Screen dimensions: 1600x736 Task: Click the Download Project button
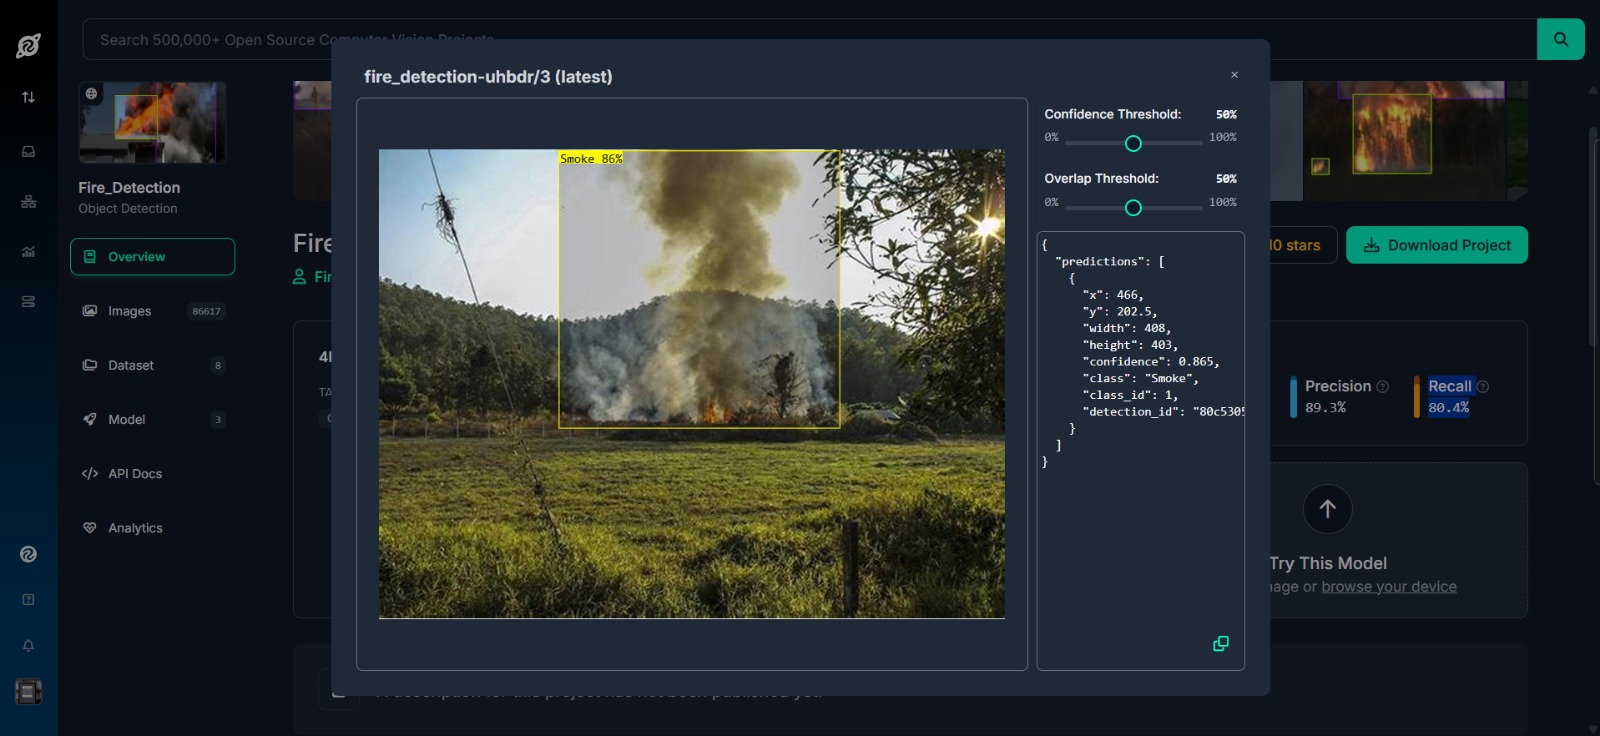point(1436,245)
